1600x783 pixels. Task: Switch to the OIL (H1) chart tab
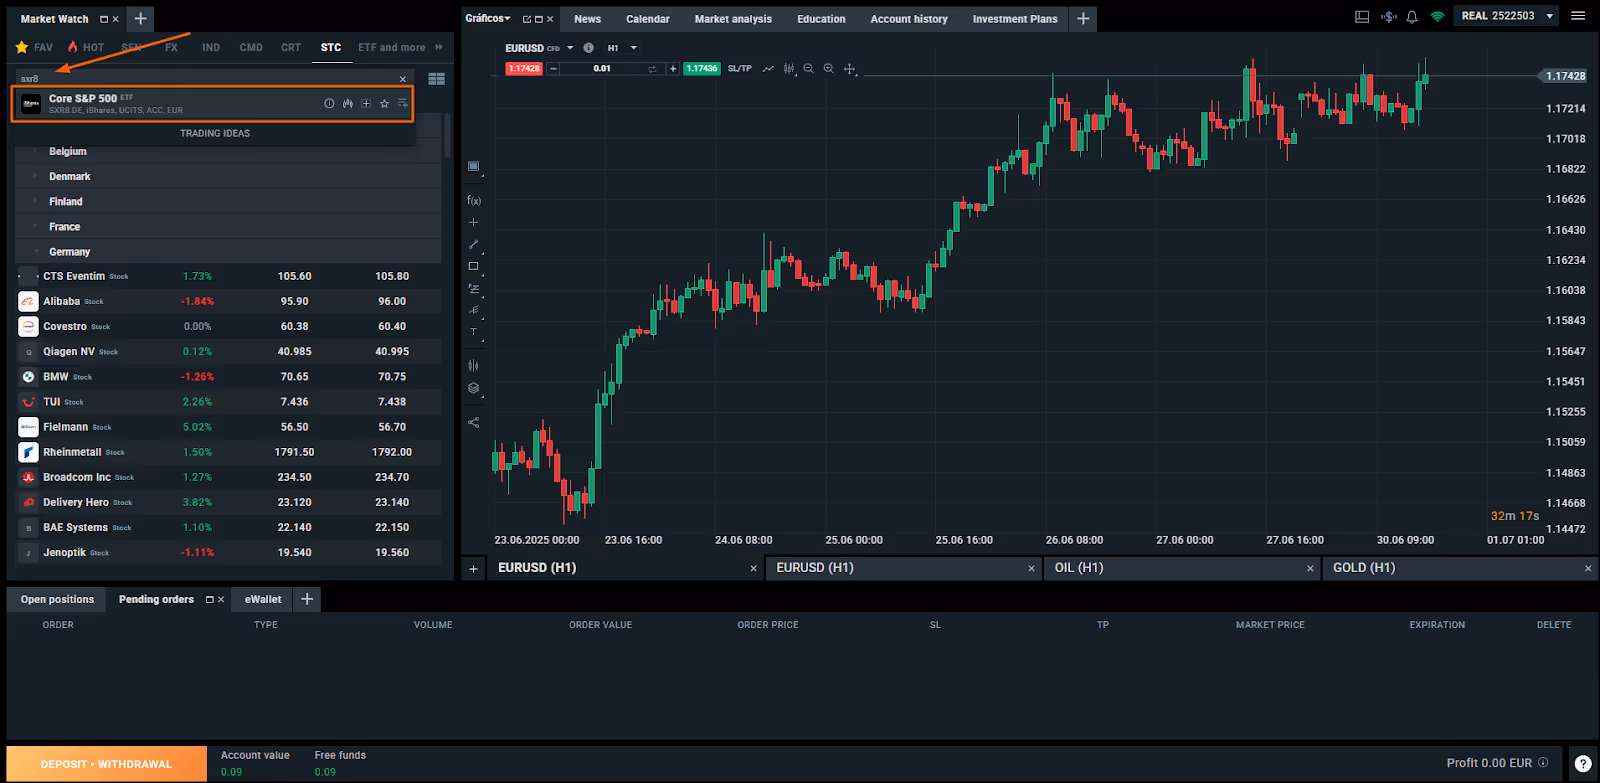pyautogui.click(x=1180, y=568)
